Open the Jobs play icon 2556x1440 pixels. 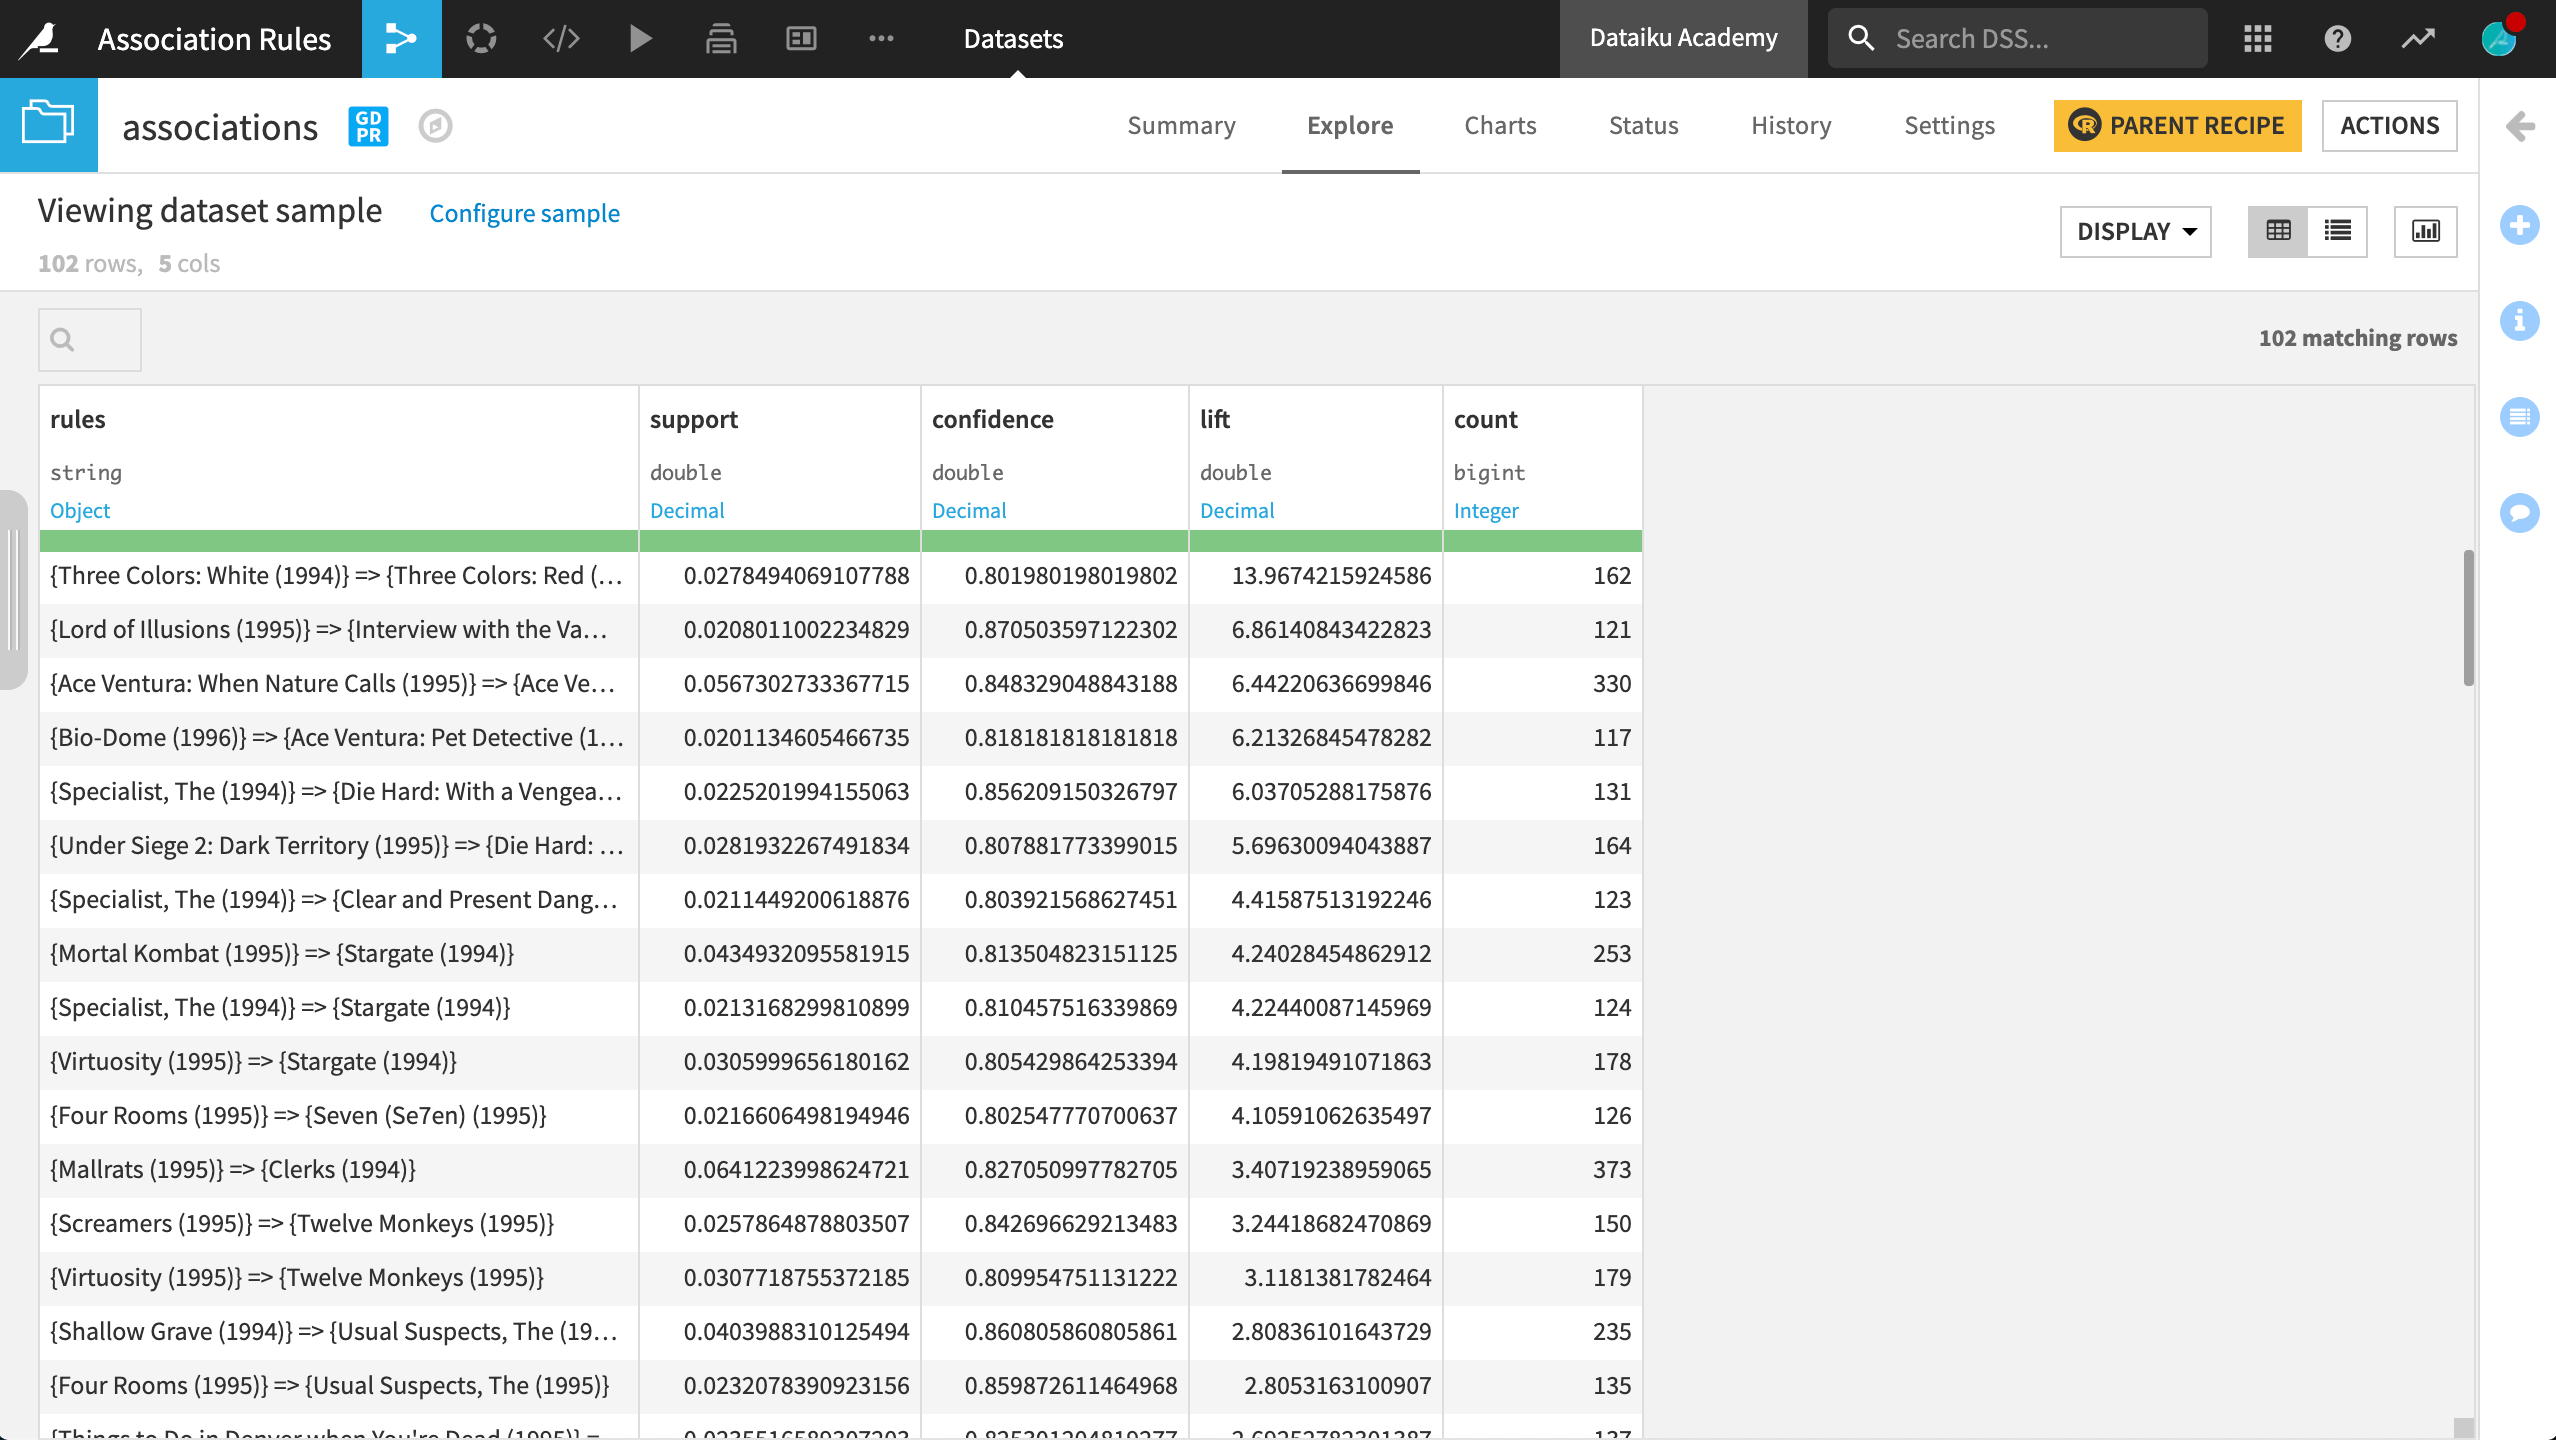pos(641,39)
